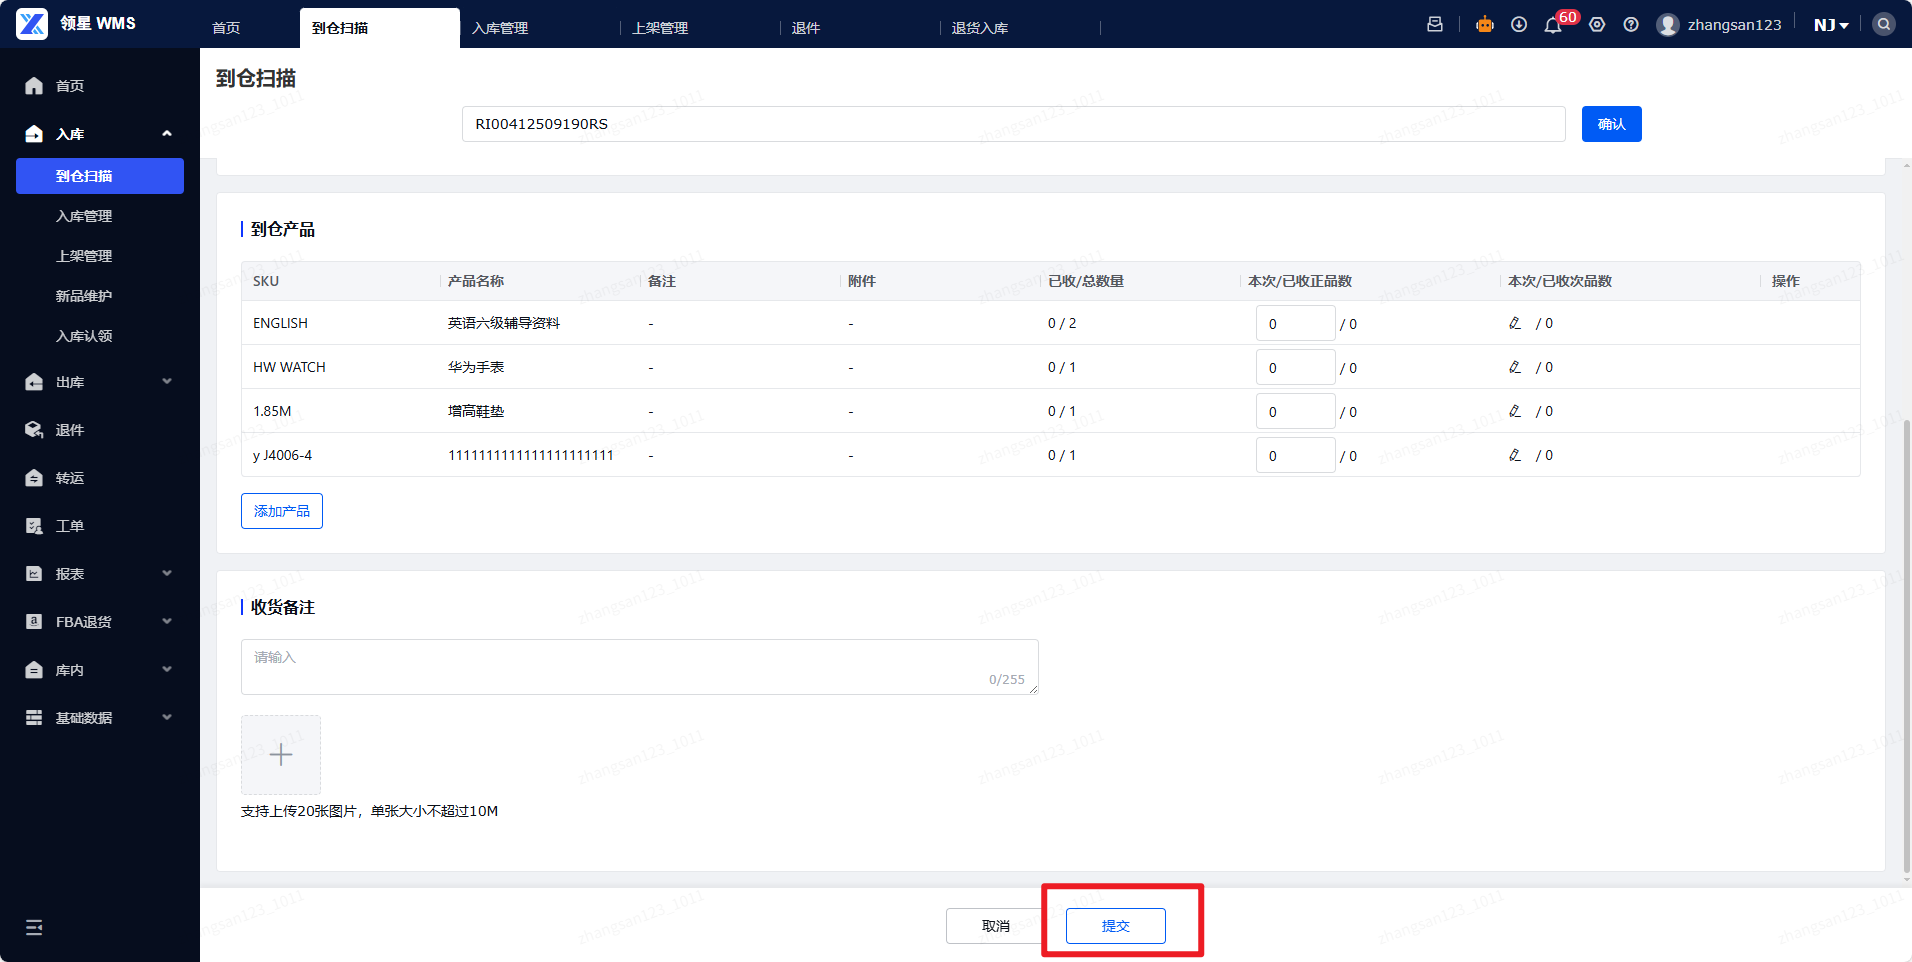Expand the FBA退货 sidebar menu
This screenshot has width=1912, height=962.
coord(100,622)
